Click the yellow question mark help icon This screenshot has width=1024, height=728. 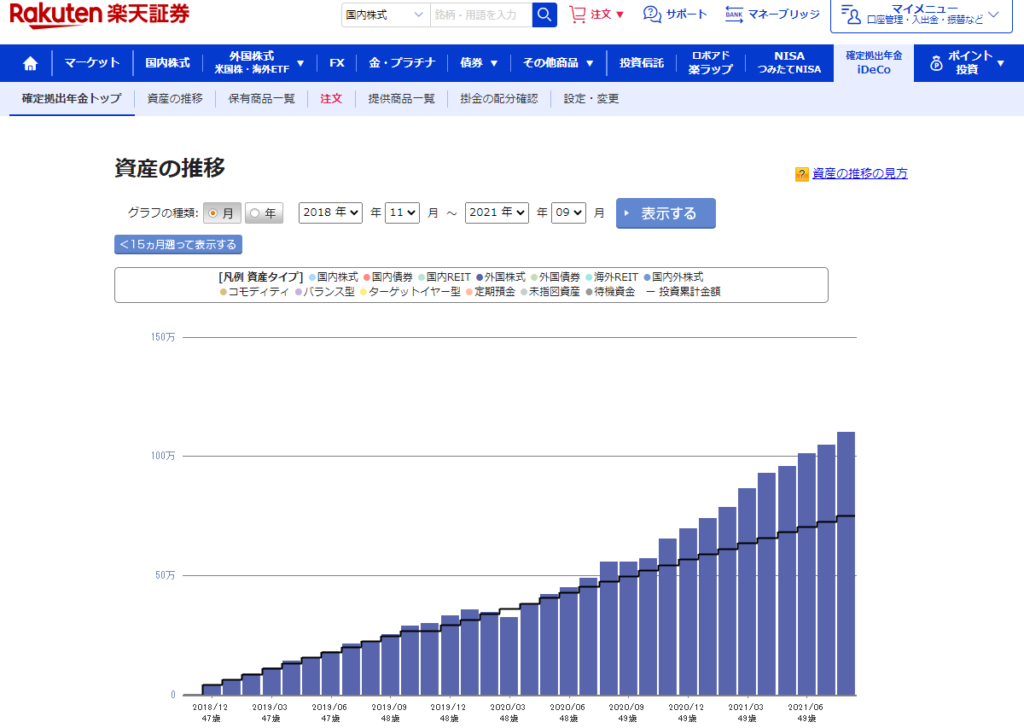point(801,174)
